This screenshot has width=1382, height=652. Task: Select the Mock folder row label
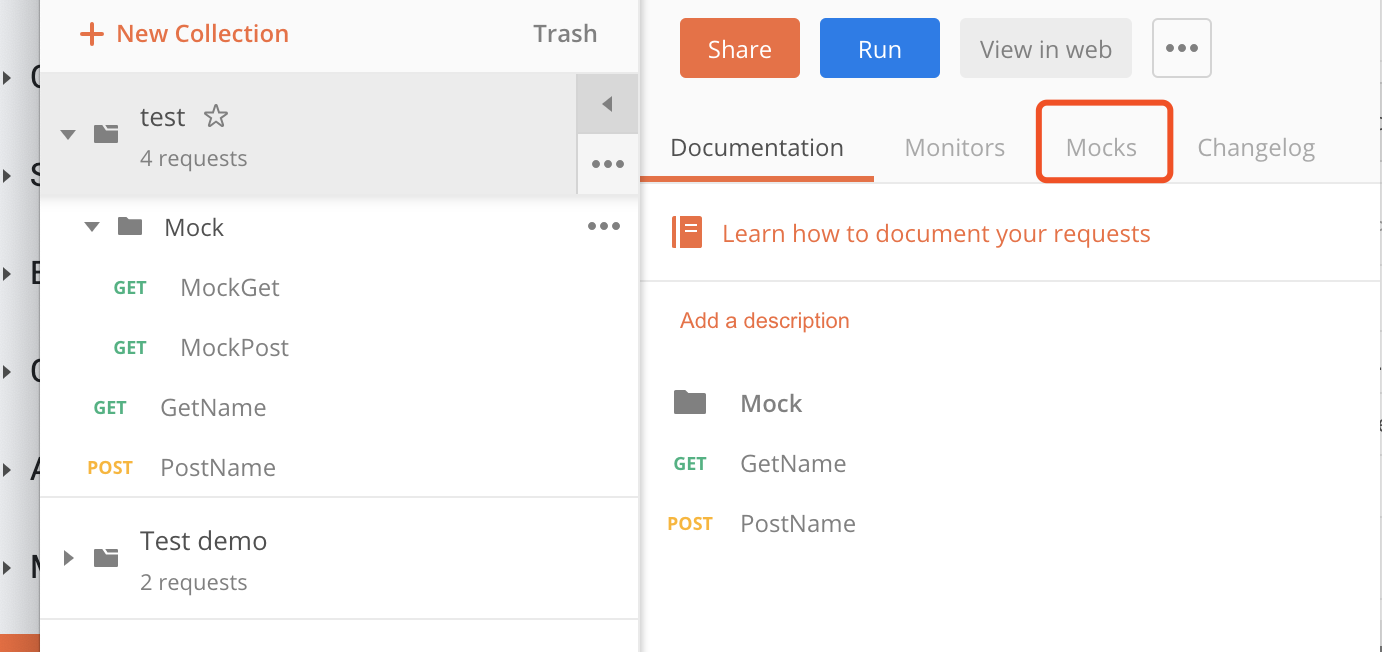(194, 228)
